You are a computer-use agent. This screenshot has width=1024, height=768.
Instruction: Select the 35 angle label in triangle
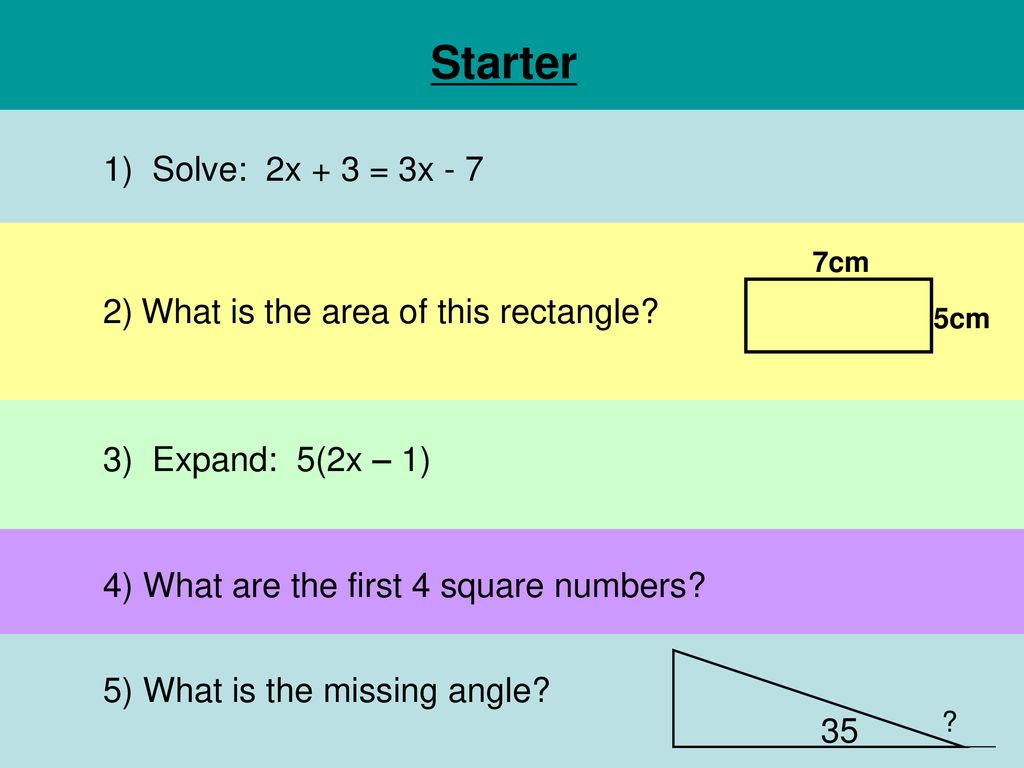839,731
